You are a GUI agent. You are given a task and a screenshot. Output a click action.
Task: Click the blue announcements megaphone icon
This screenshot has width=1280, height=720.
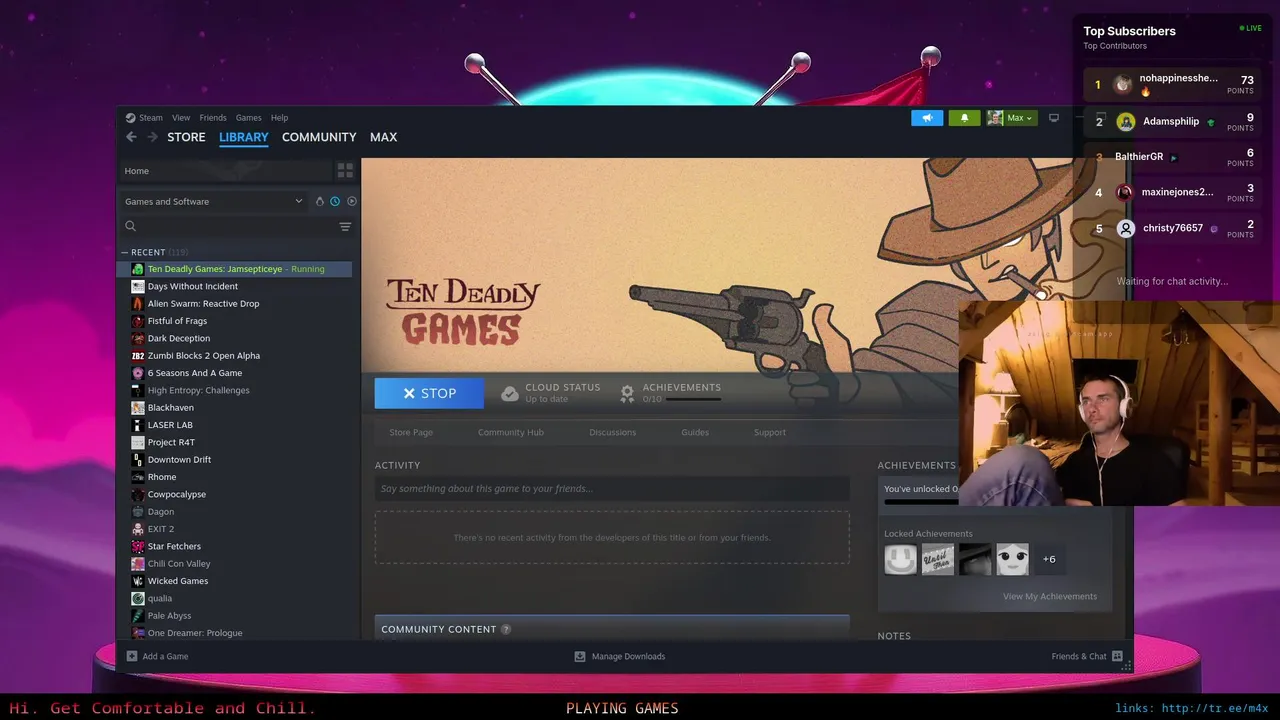pos(927,118)
